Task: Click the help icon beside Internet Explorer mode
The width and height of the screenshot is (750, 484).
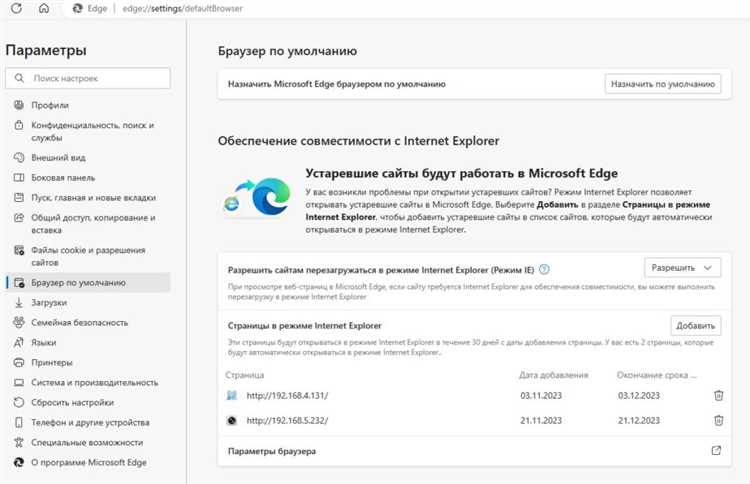Action: (544, 270)
